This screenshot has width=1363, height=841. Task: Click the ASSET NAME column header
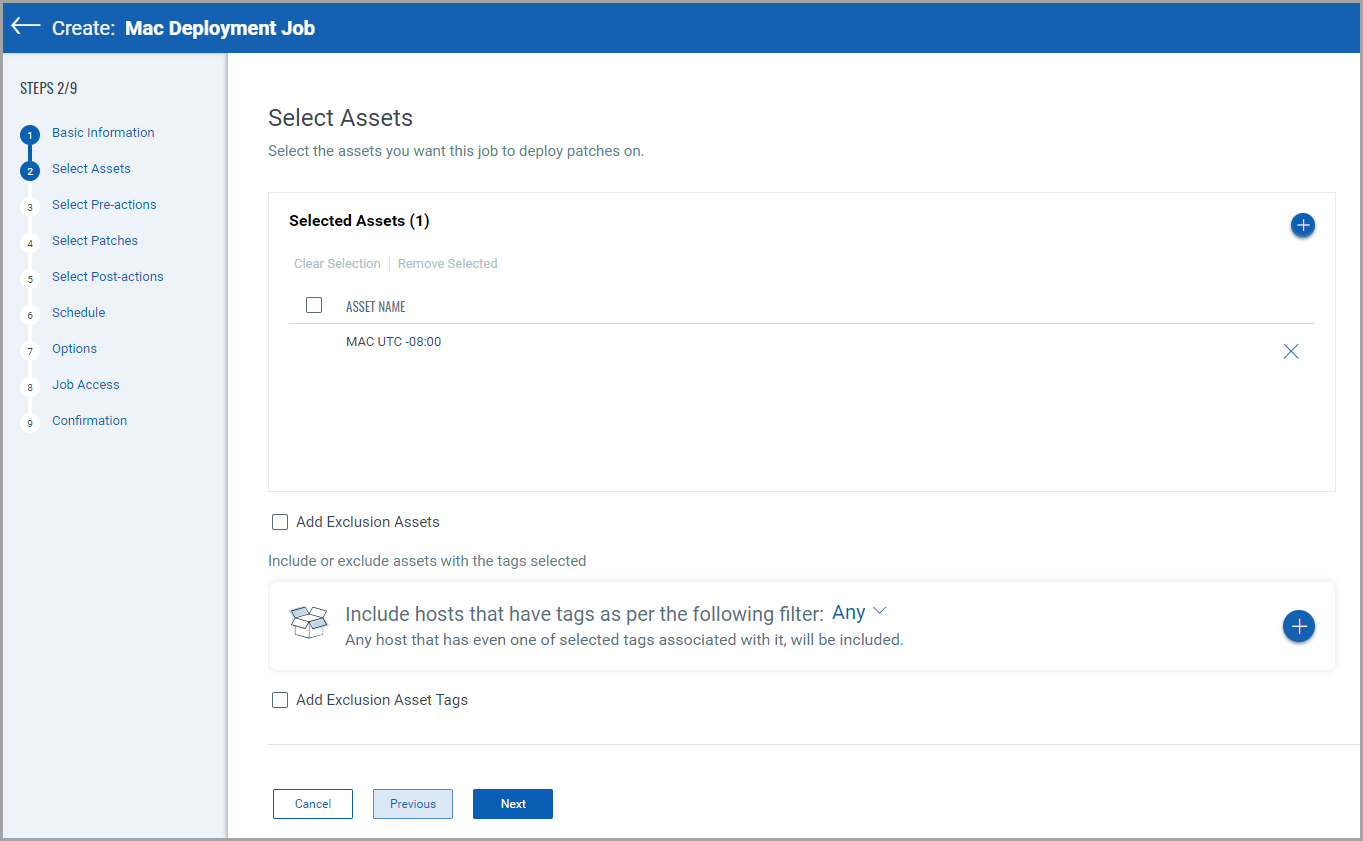pyautogui.click(x=376, y=307)
